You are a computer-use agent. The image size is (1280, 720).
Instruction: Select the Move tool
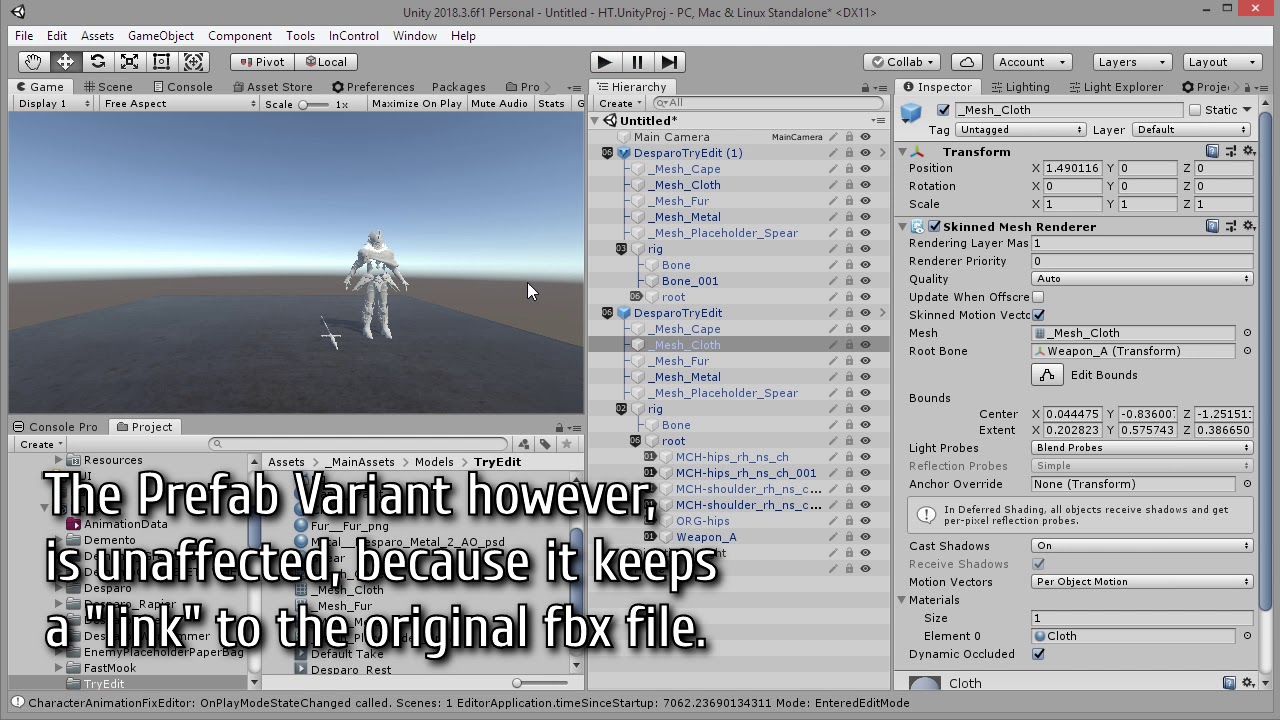[x=65, y=62]
